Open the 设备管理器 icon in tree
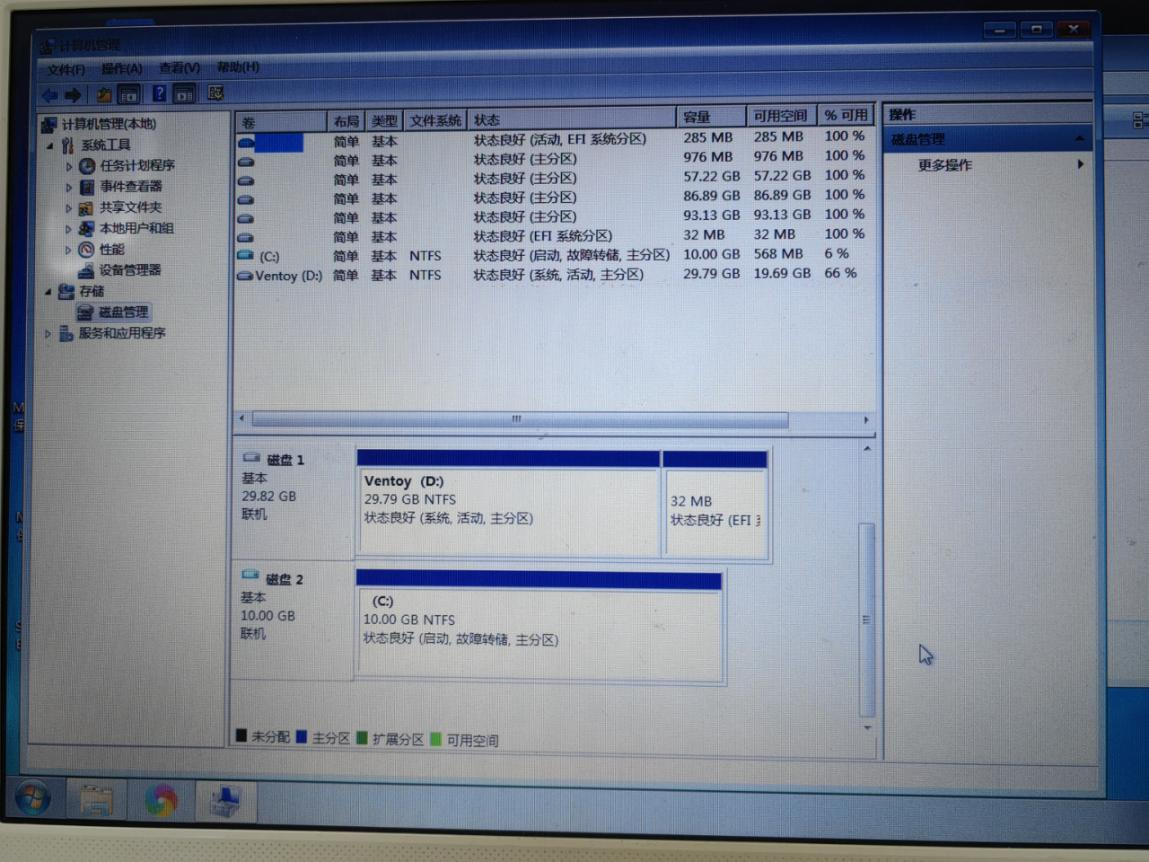1149x862 pixels. point(86,270)
